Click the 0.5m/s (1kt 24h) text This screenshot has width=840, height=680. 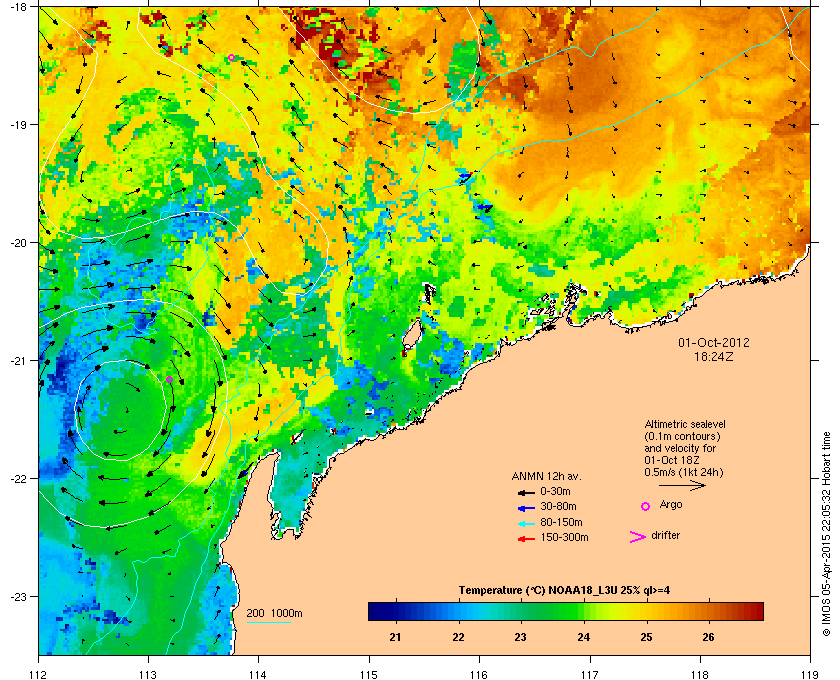(684, 473)
